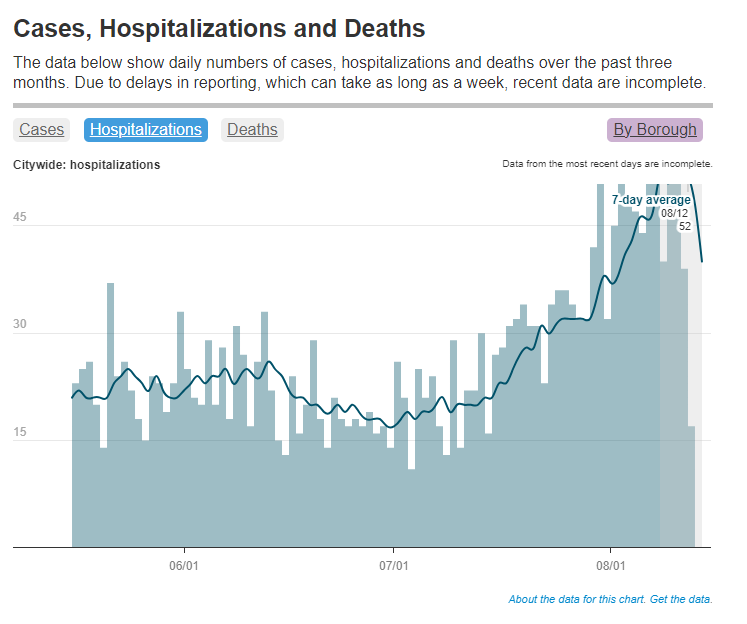Click the 07/01 x-axis date label

tap(394, 565)
